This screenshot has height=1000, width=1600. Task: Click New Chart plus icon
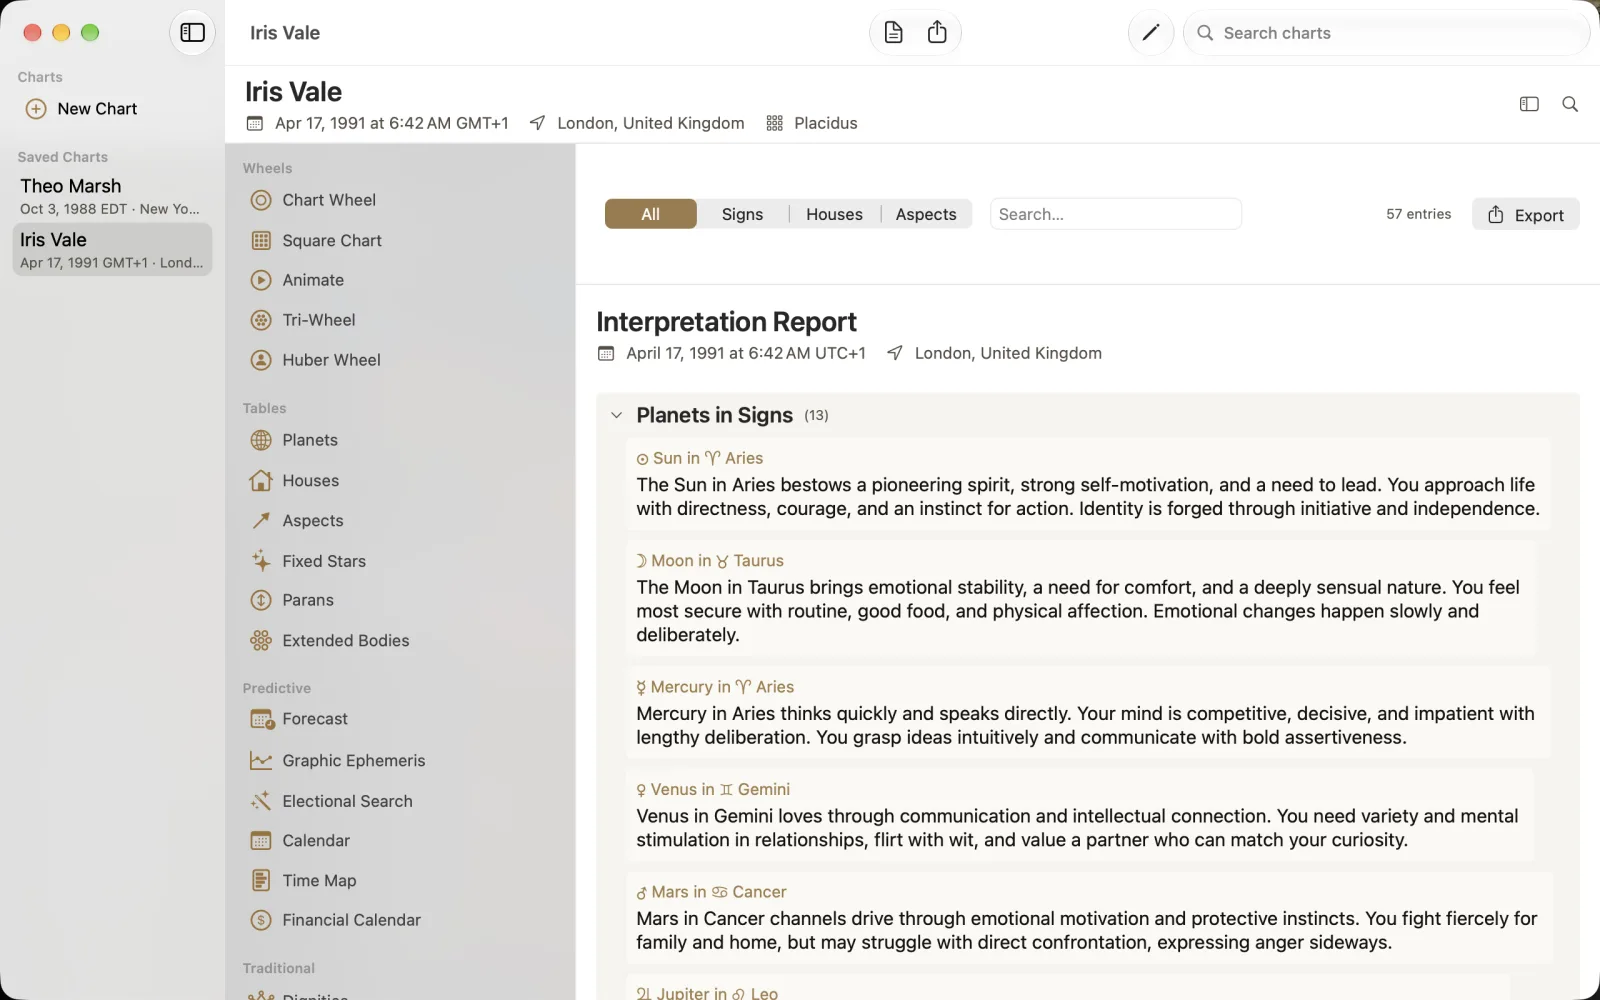pyautogui.click(x=36, y=109)
